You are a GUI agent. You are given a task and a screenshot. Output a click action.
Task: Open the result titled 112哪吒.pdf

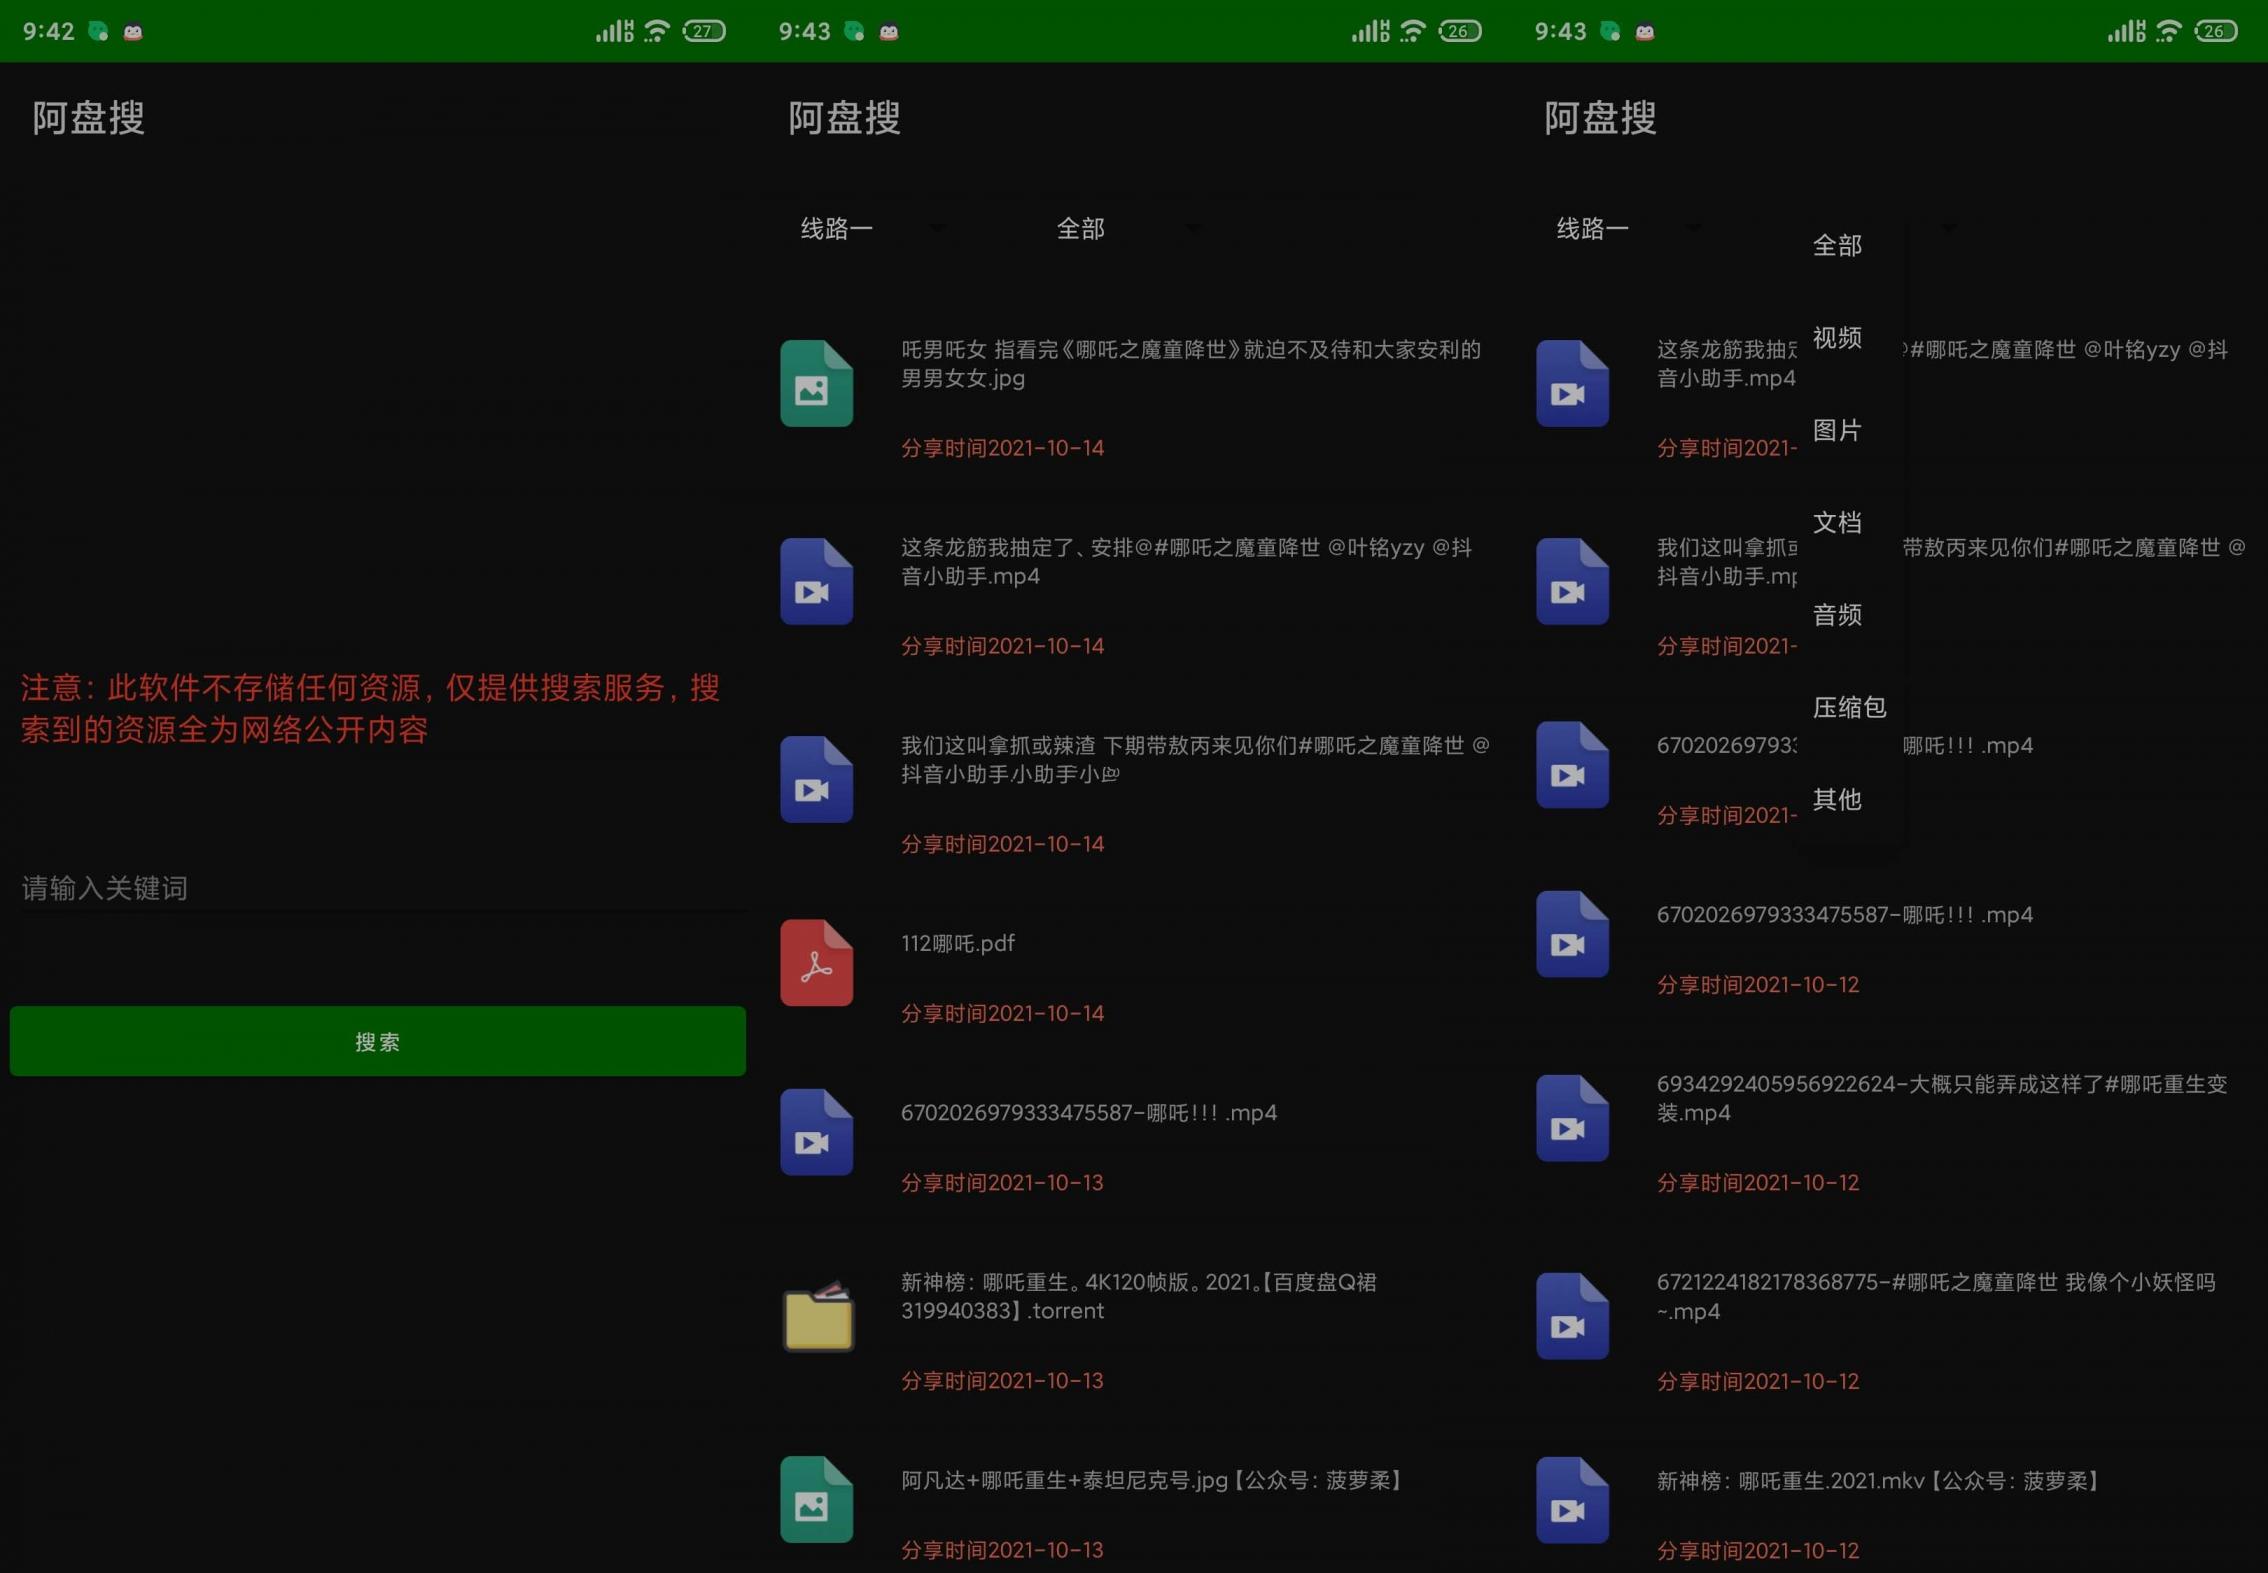(x=957, y=942)
